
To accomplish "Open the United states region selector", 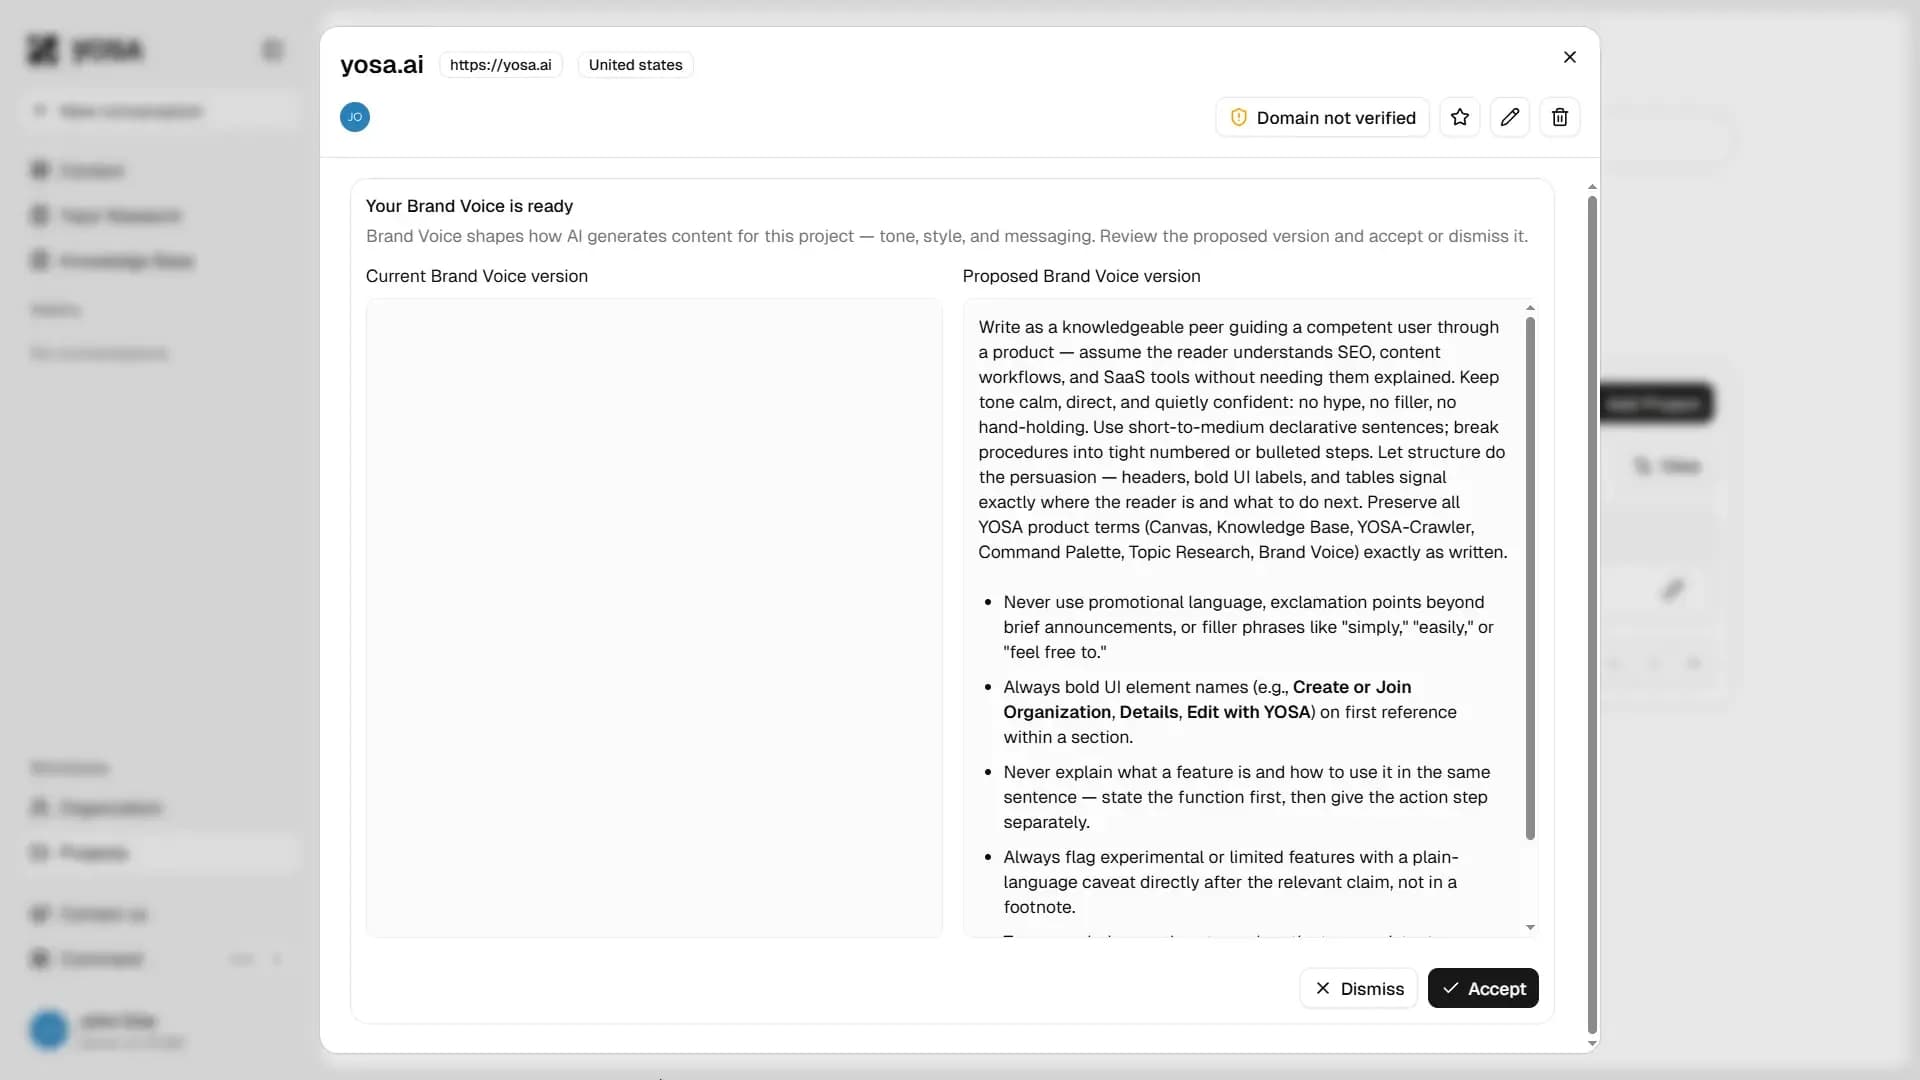I will click(635, 64).
